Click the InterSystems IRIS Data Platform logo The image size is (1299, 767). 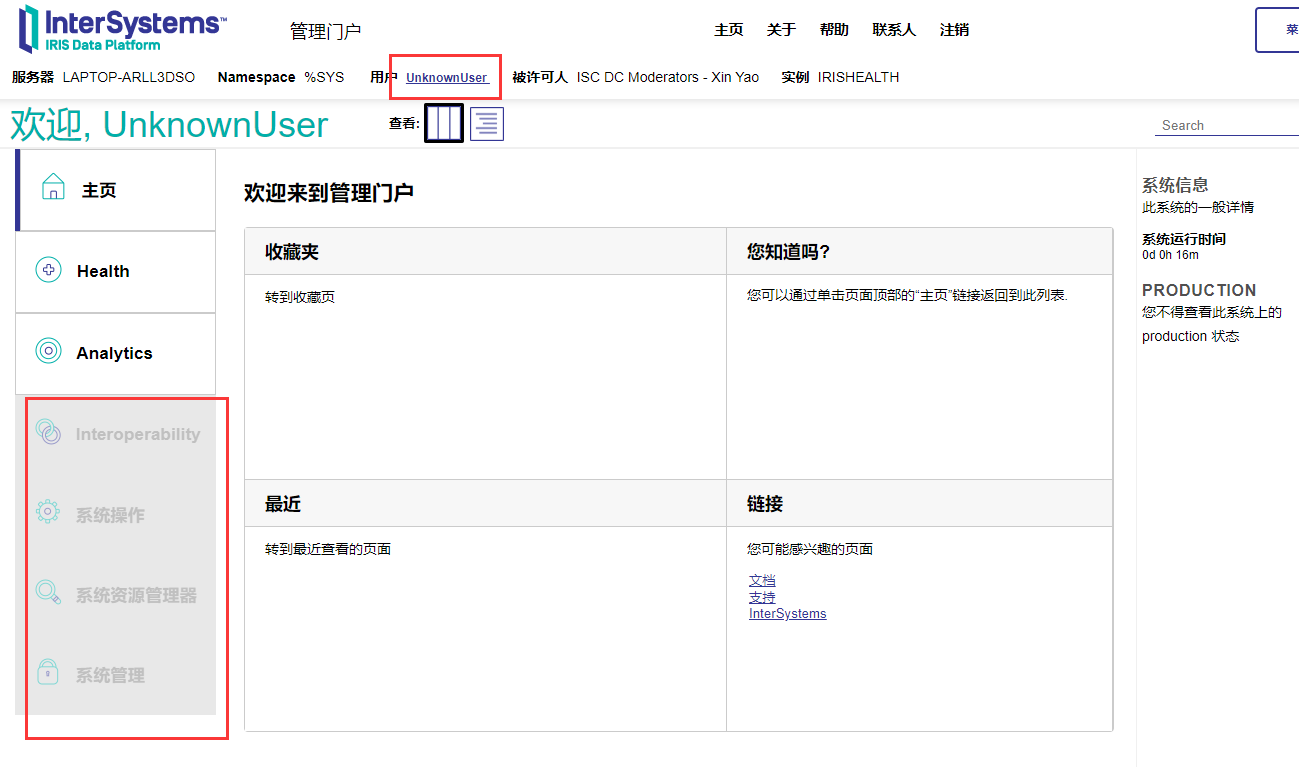122,28
